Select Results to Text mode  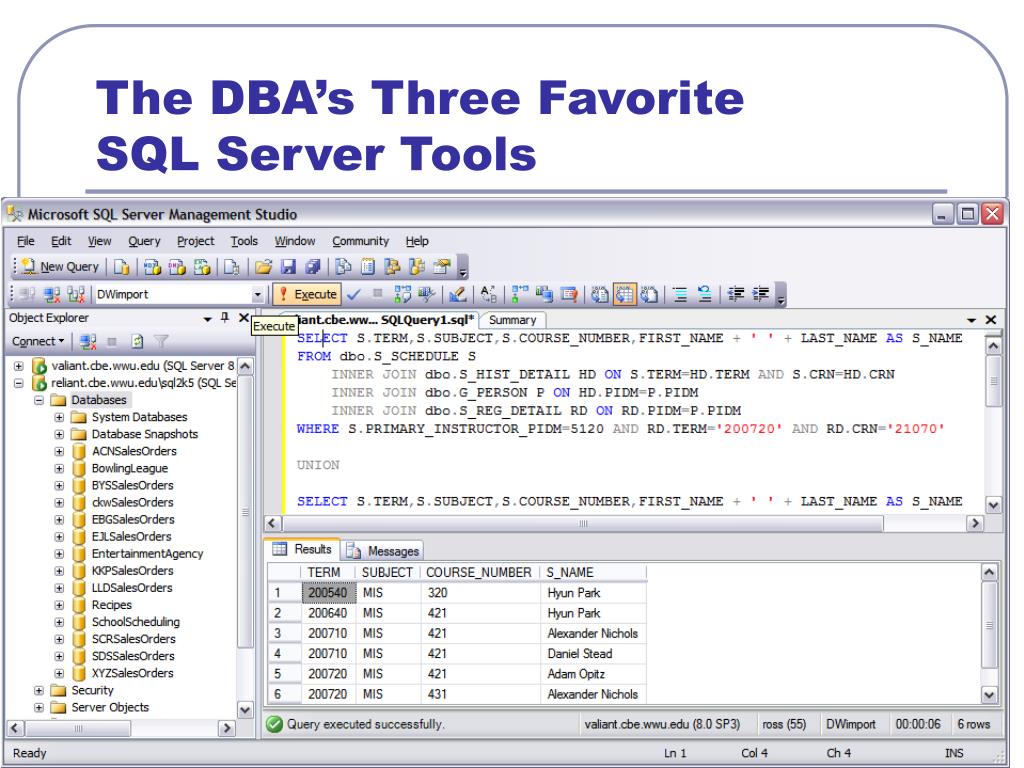click(x=600, y=295)
